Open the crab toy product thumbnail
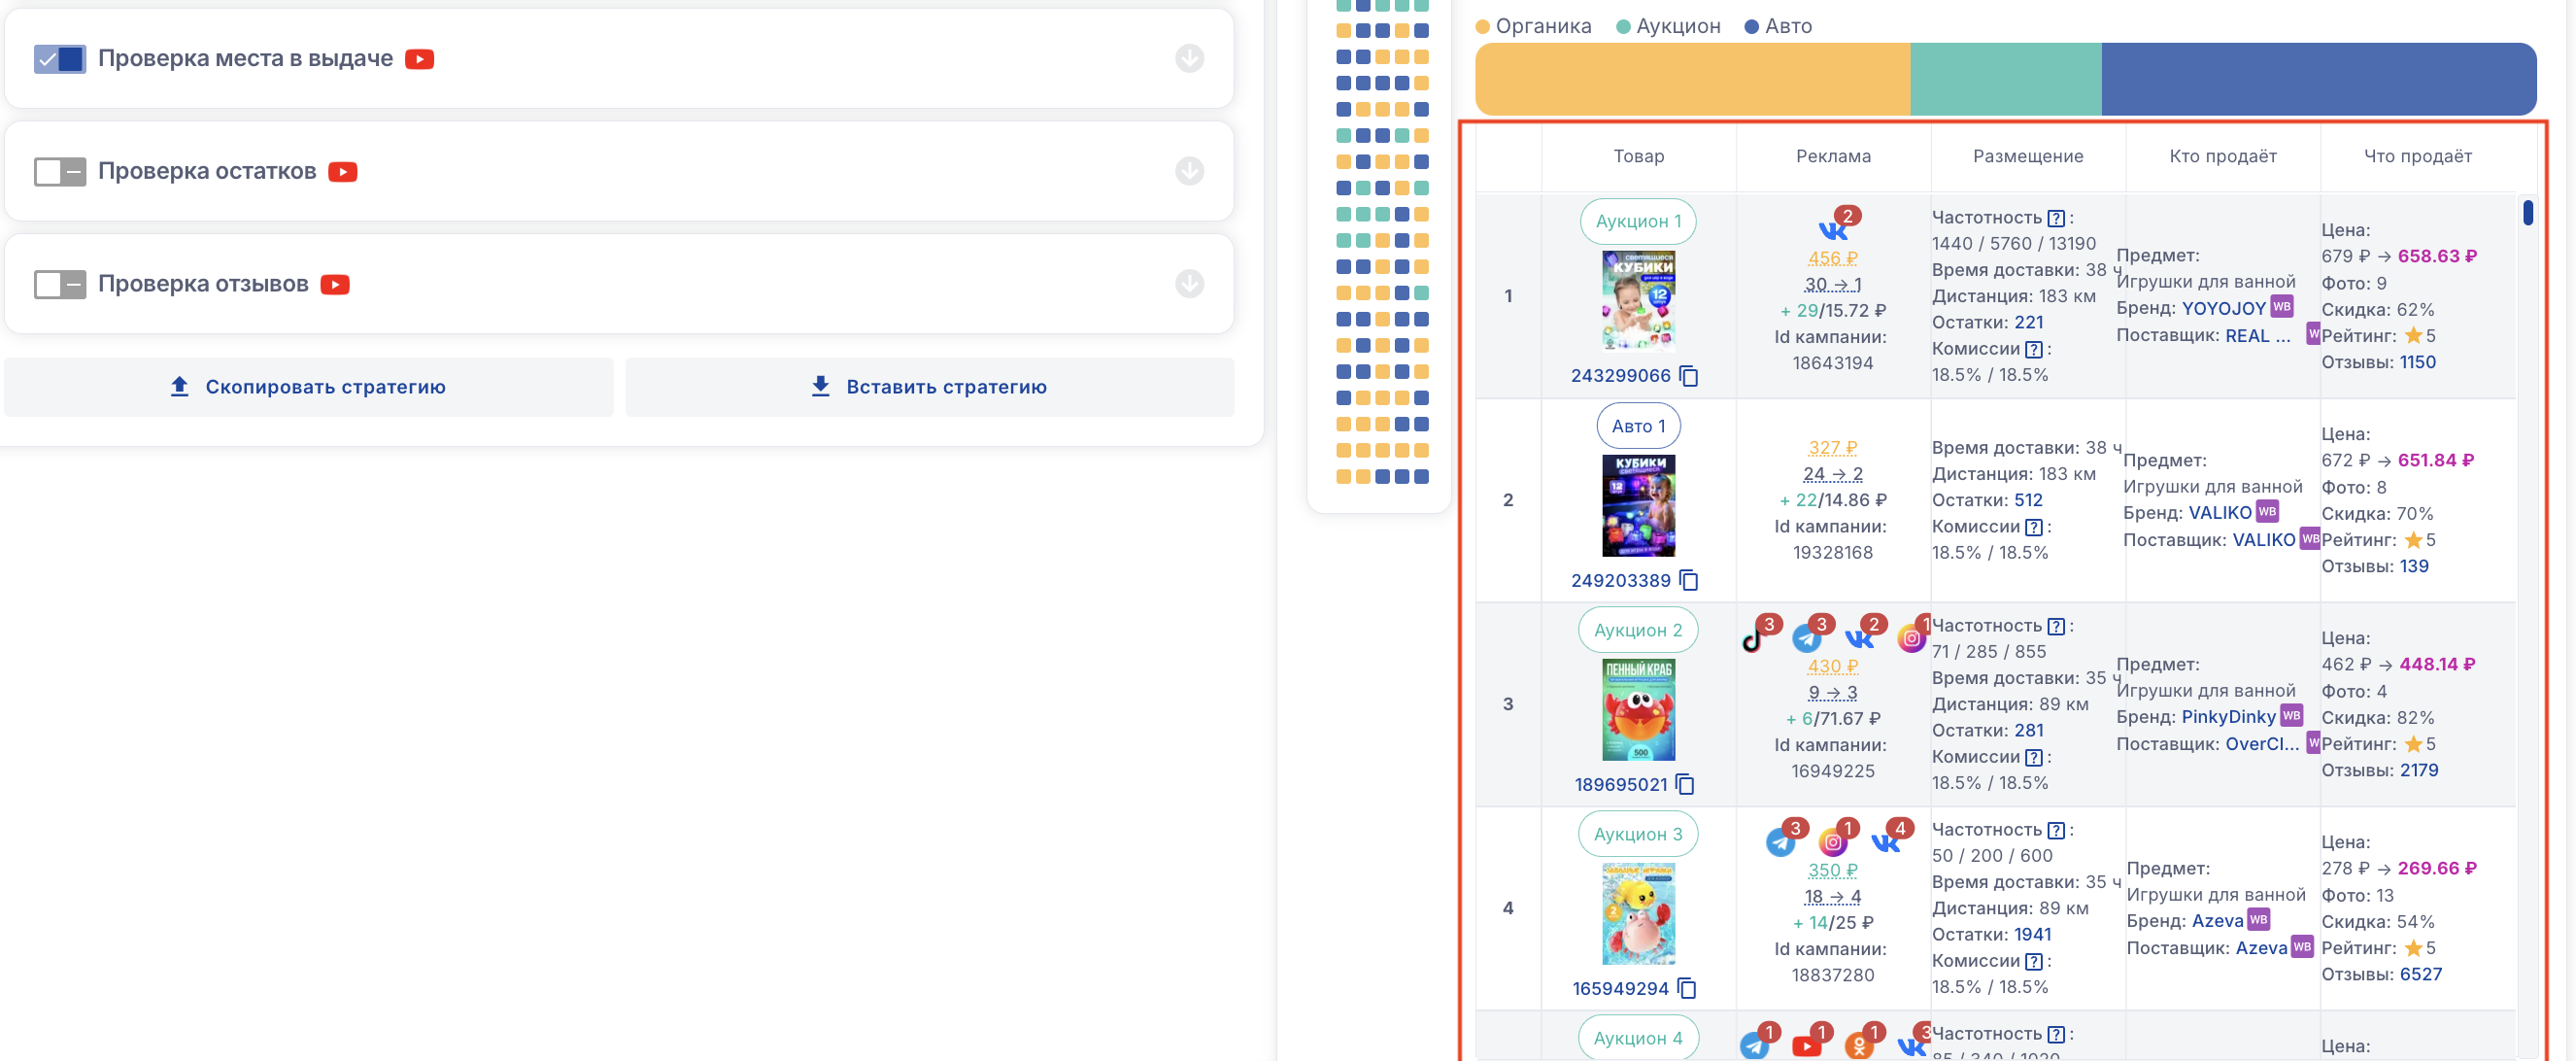Screen dimensions: 2576x1061 click(1638, 709)
